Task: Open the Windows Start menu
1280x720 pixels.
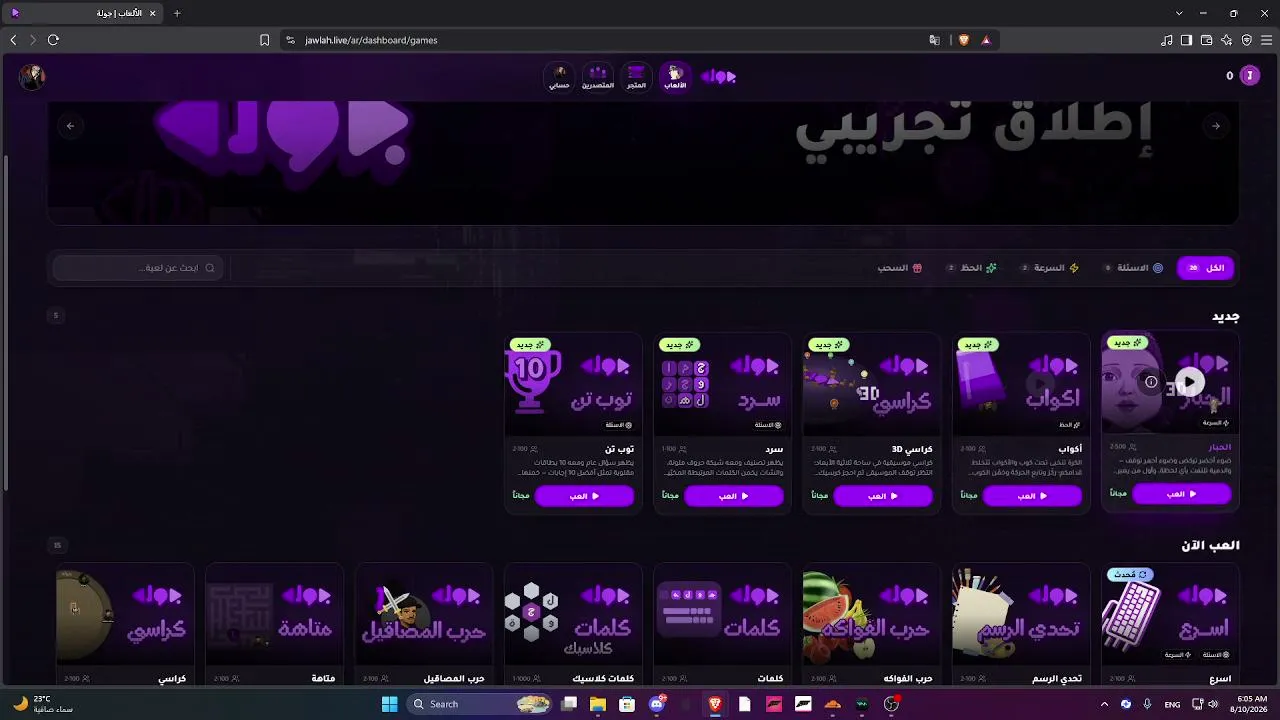Action: click(389, 704)
